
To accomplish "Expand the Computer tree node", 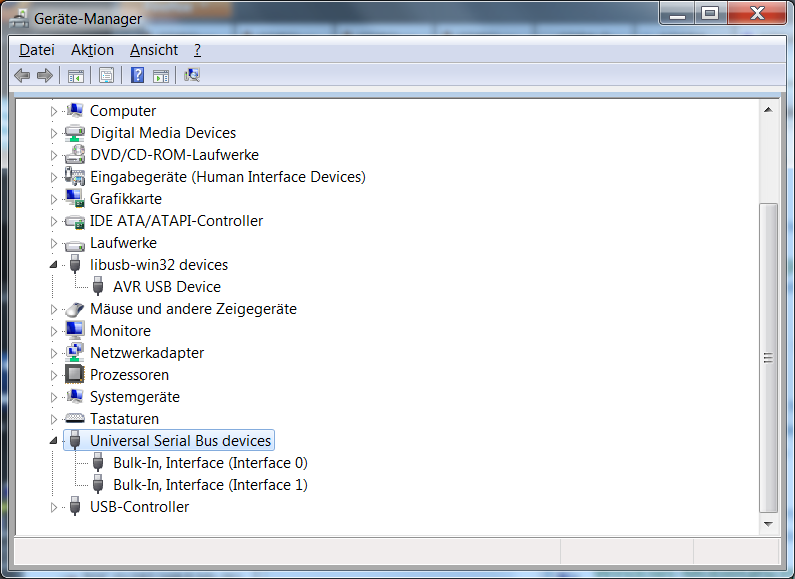I will coord(54,111).
